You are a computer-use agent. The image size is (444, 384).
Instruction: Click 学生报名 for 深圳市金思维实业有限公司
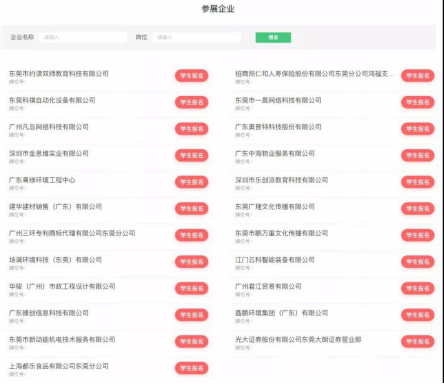192,155
